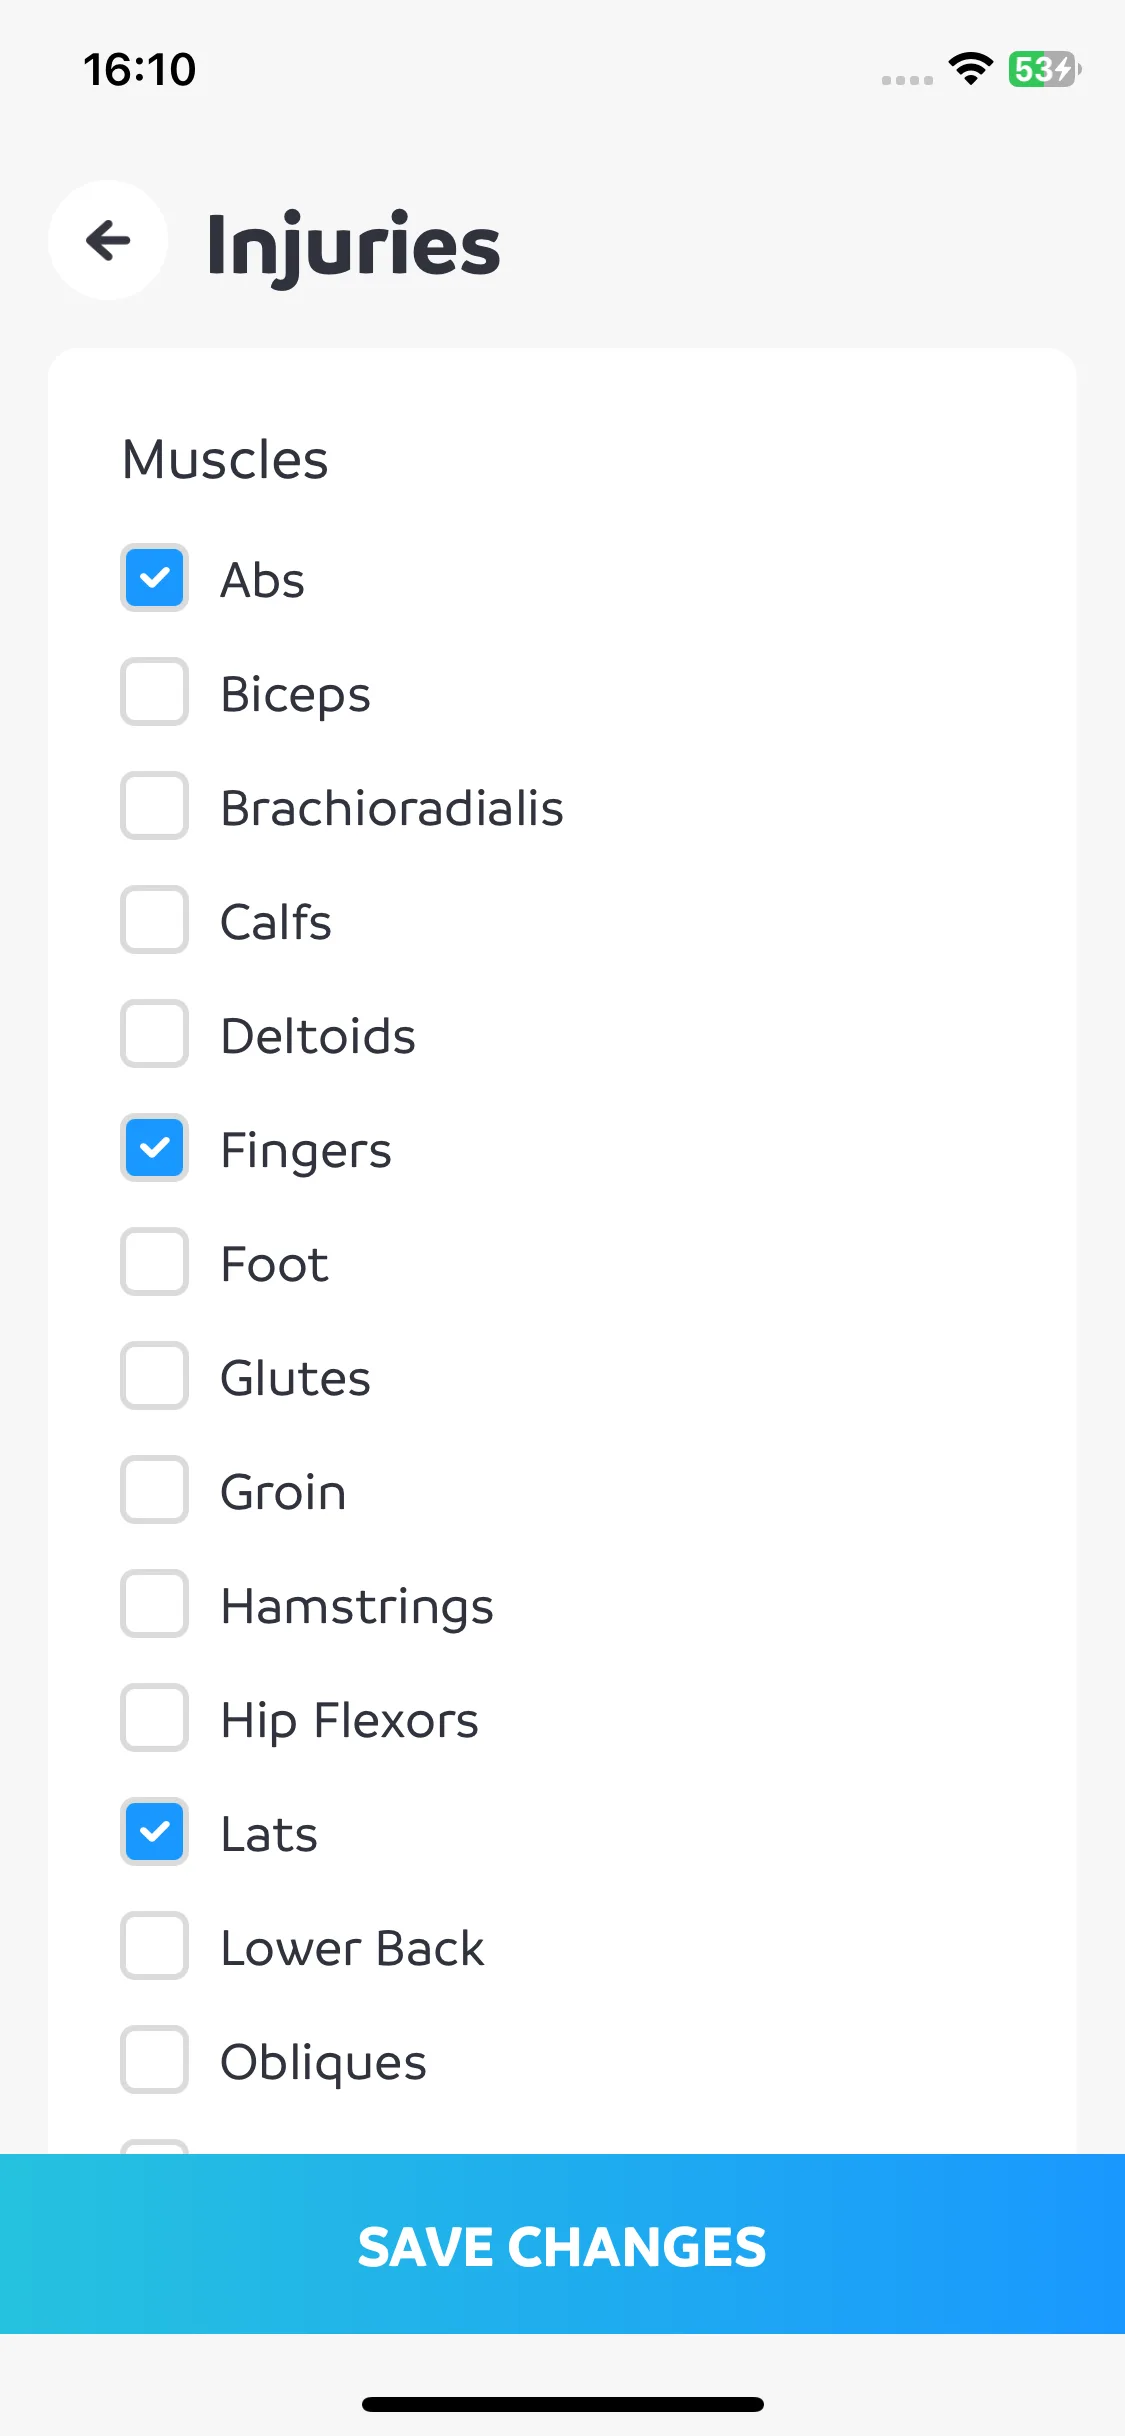This screenshot has height=2436, width=1125.
Task: Uncheck the Abs checkbox
Action: (x=154, y=578)
